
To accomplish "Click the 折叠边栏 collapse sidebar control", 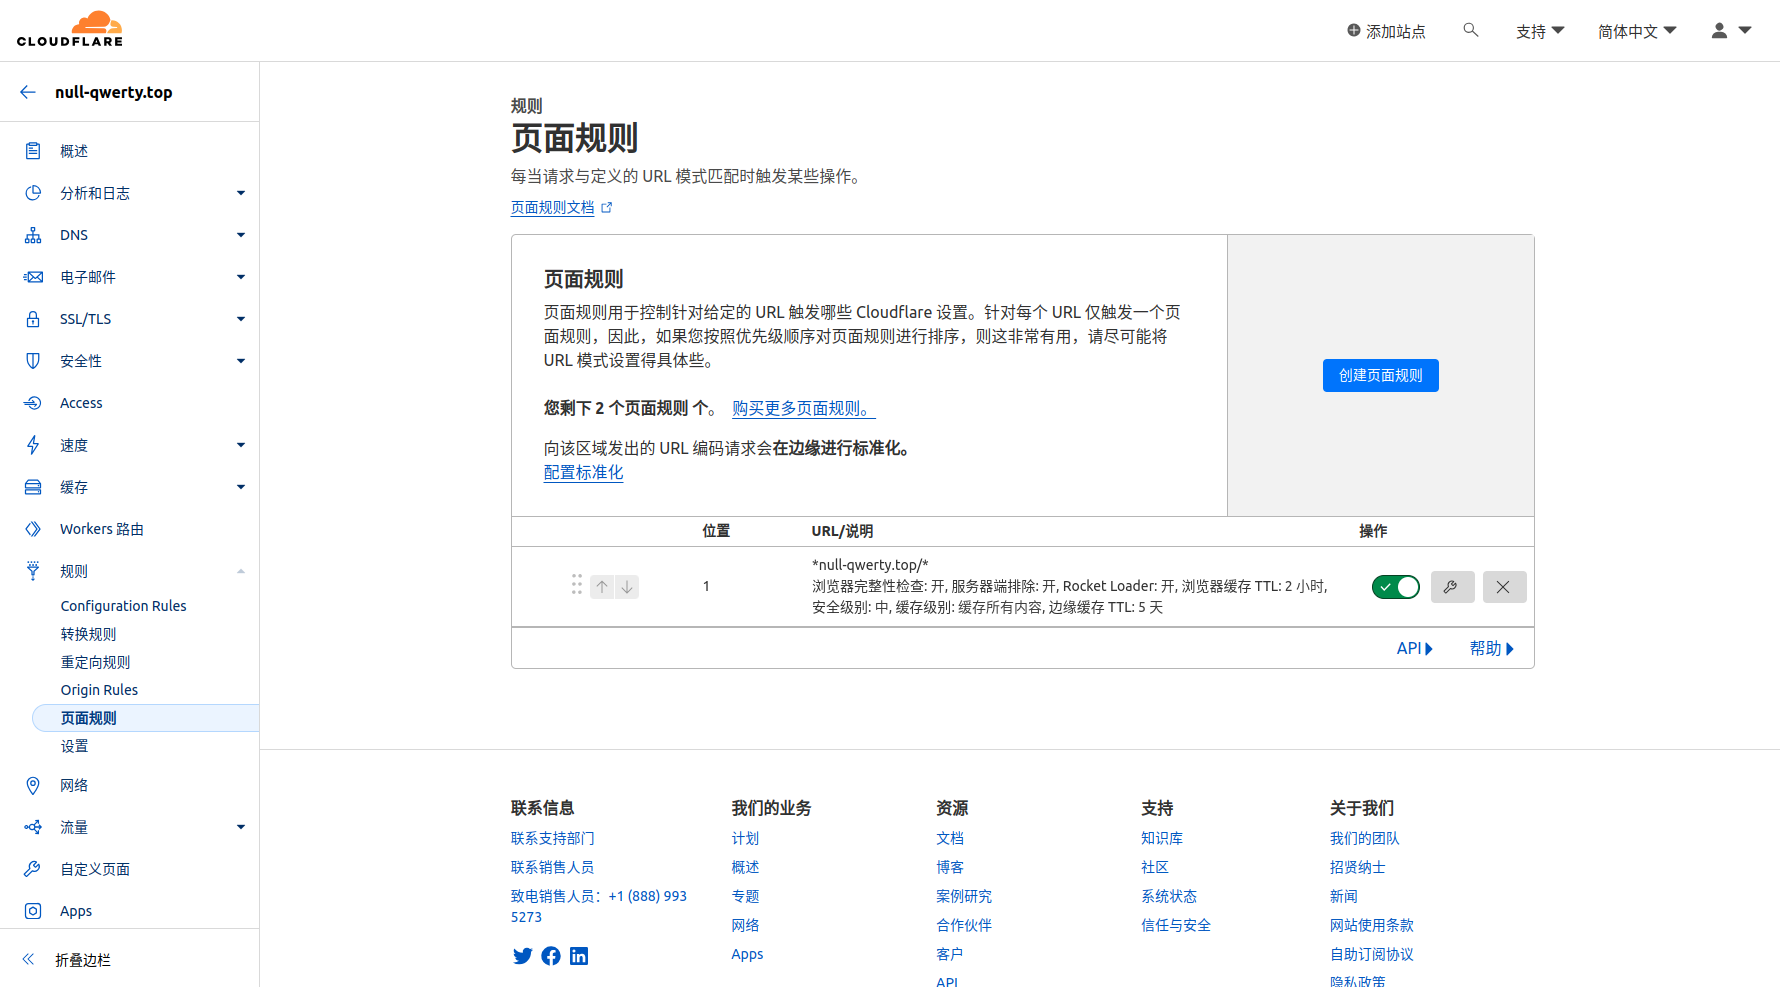I will click(81, 960).
